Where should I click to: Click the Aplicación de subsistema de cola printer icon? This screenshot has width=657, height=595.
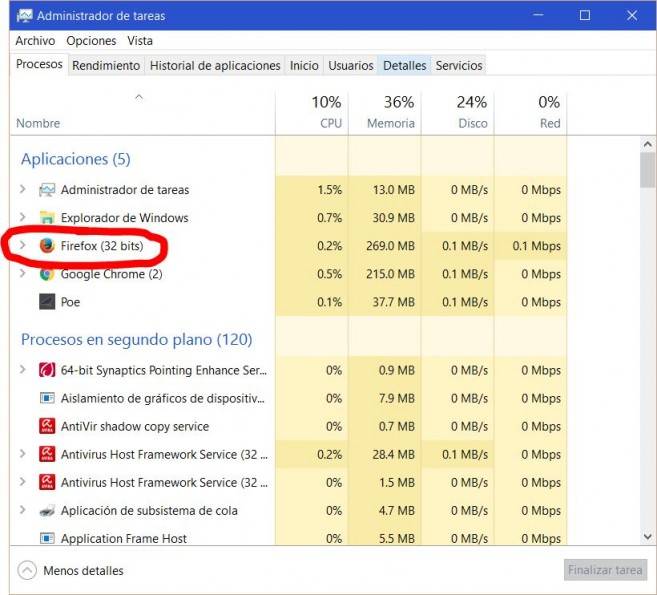pos(47,511)
